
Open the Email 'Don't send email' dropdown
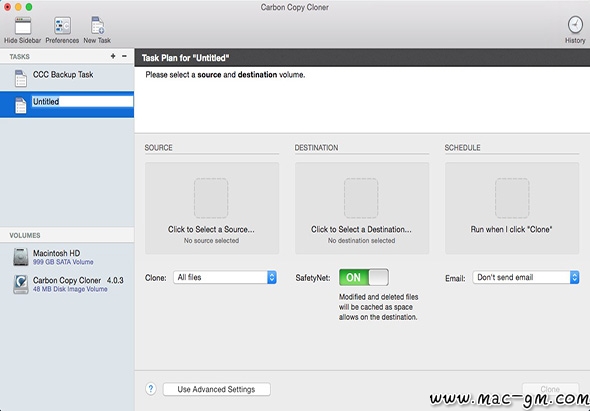click(526, 277)
